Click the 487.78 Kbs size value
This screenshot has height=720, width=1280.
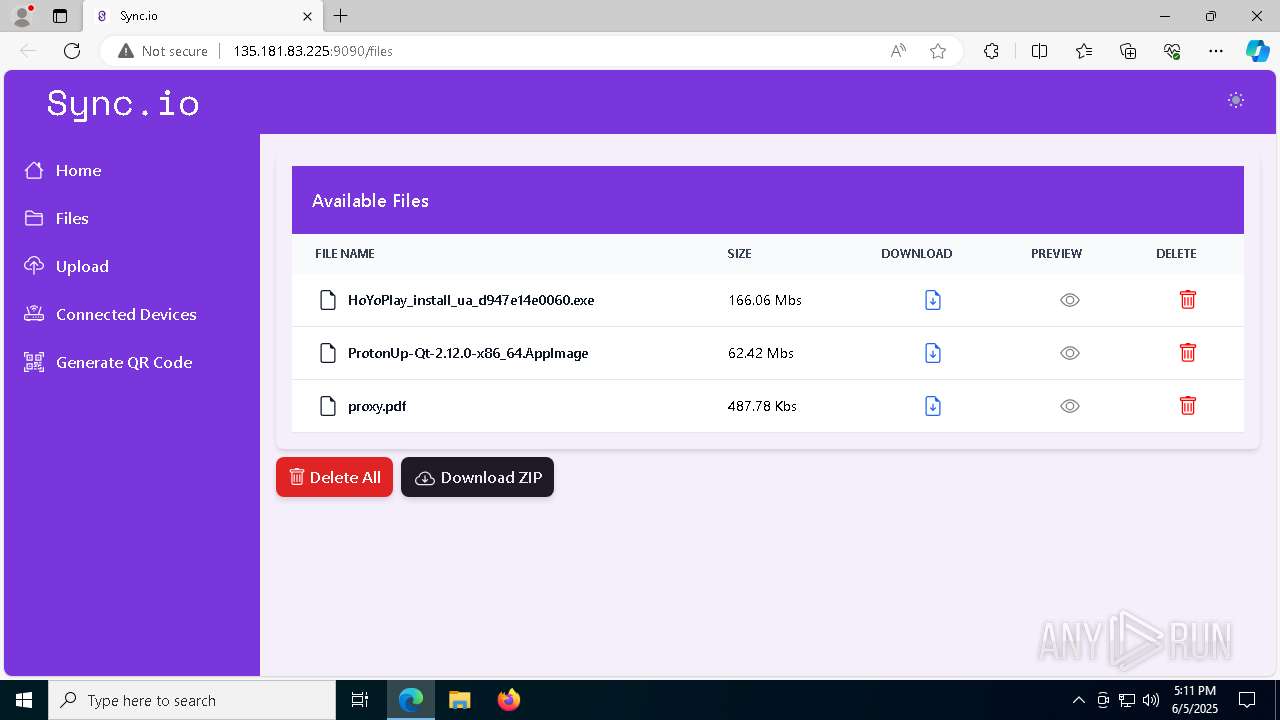point(762,406)
